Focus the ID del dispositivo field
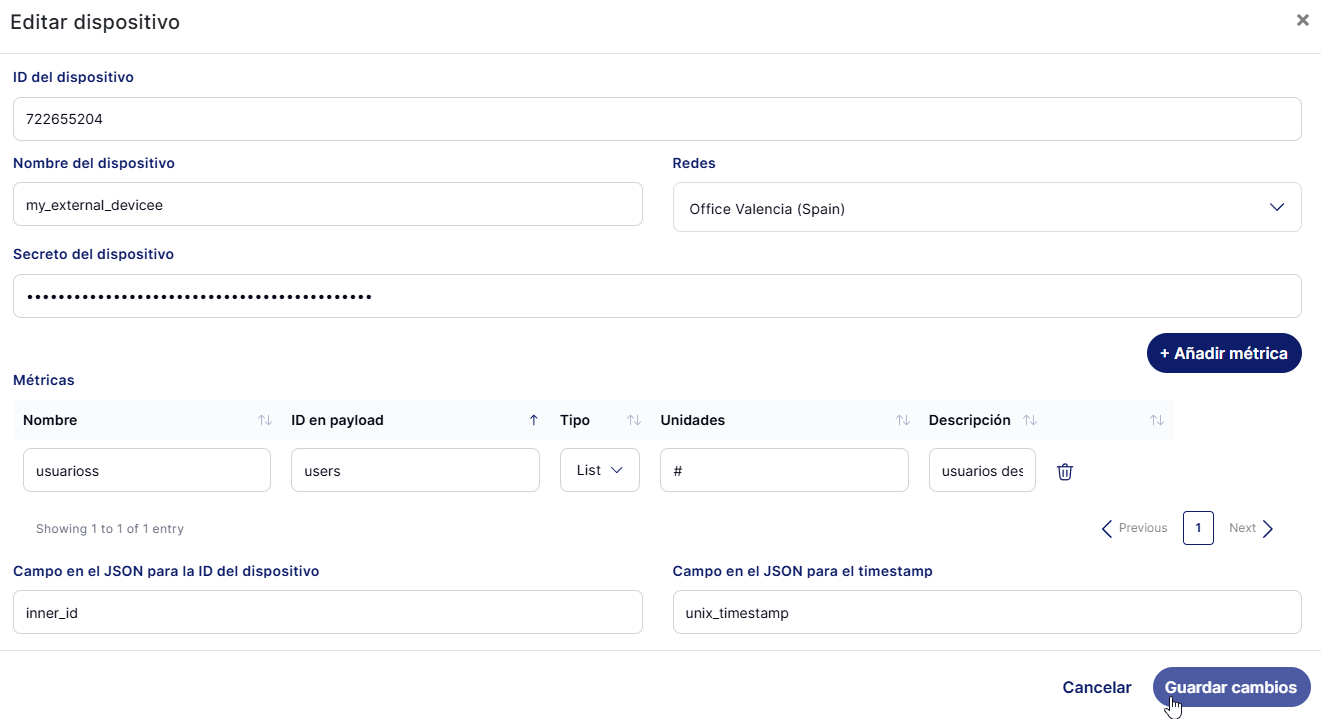 tap(656, 119)
